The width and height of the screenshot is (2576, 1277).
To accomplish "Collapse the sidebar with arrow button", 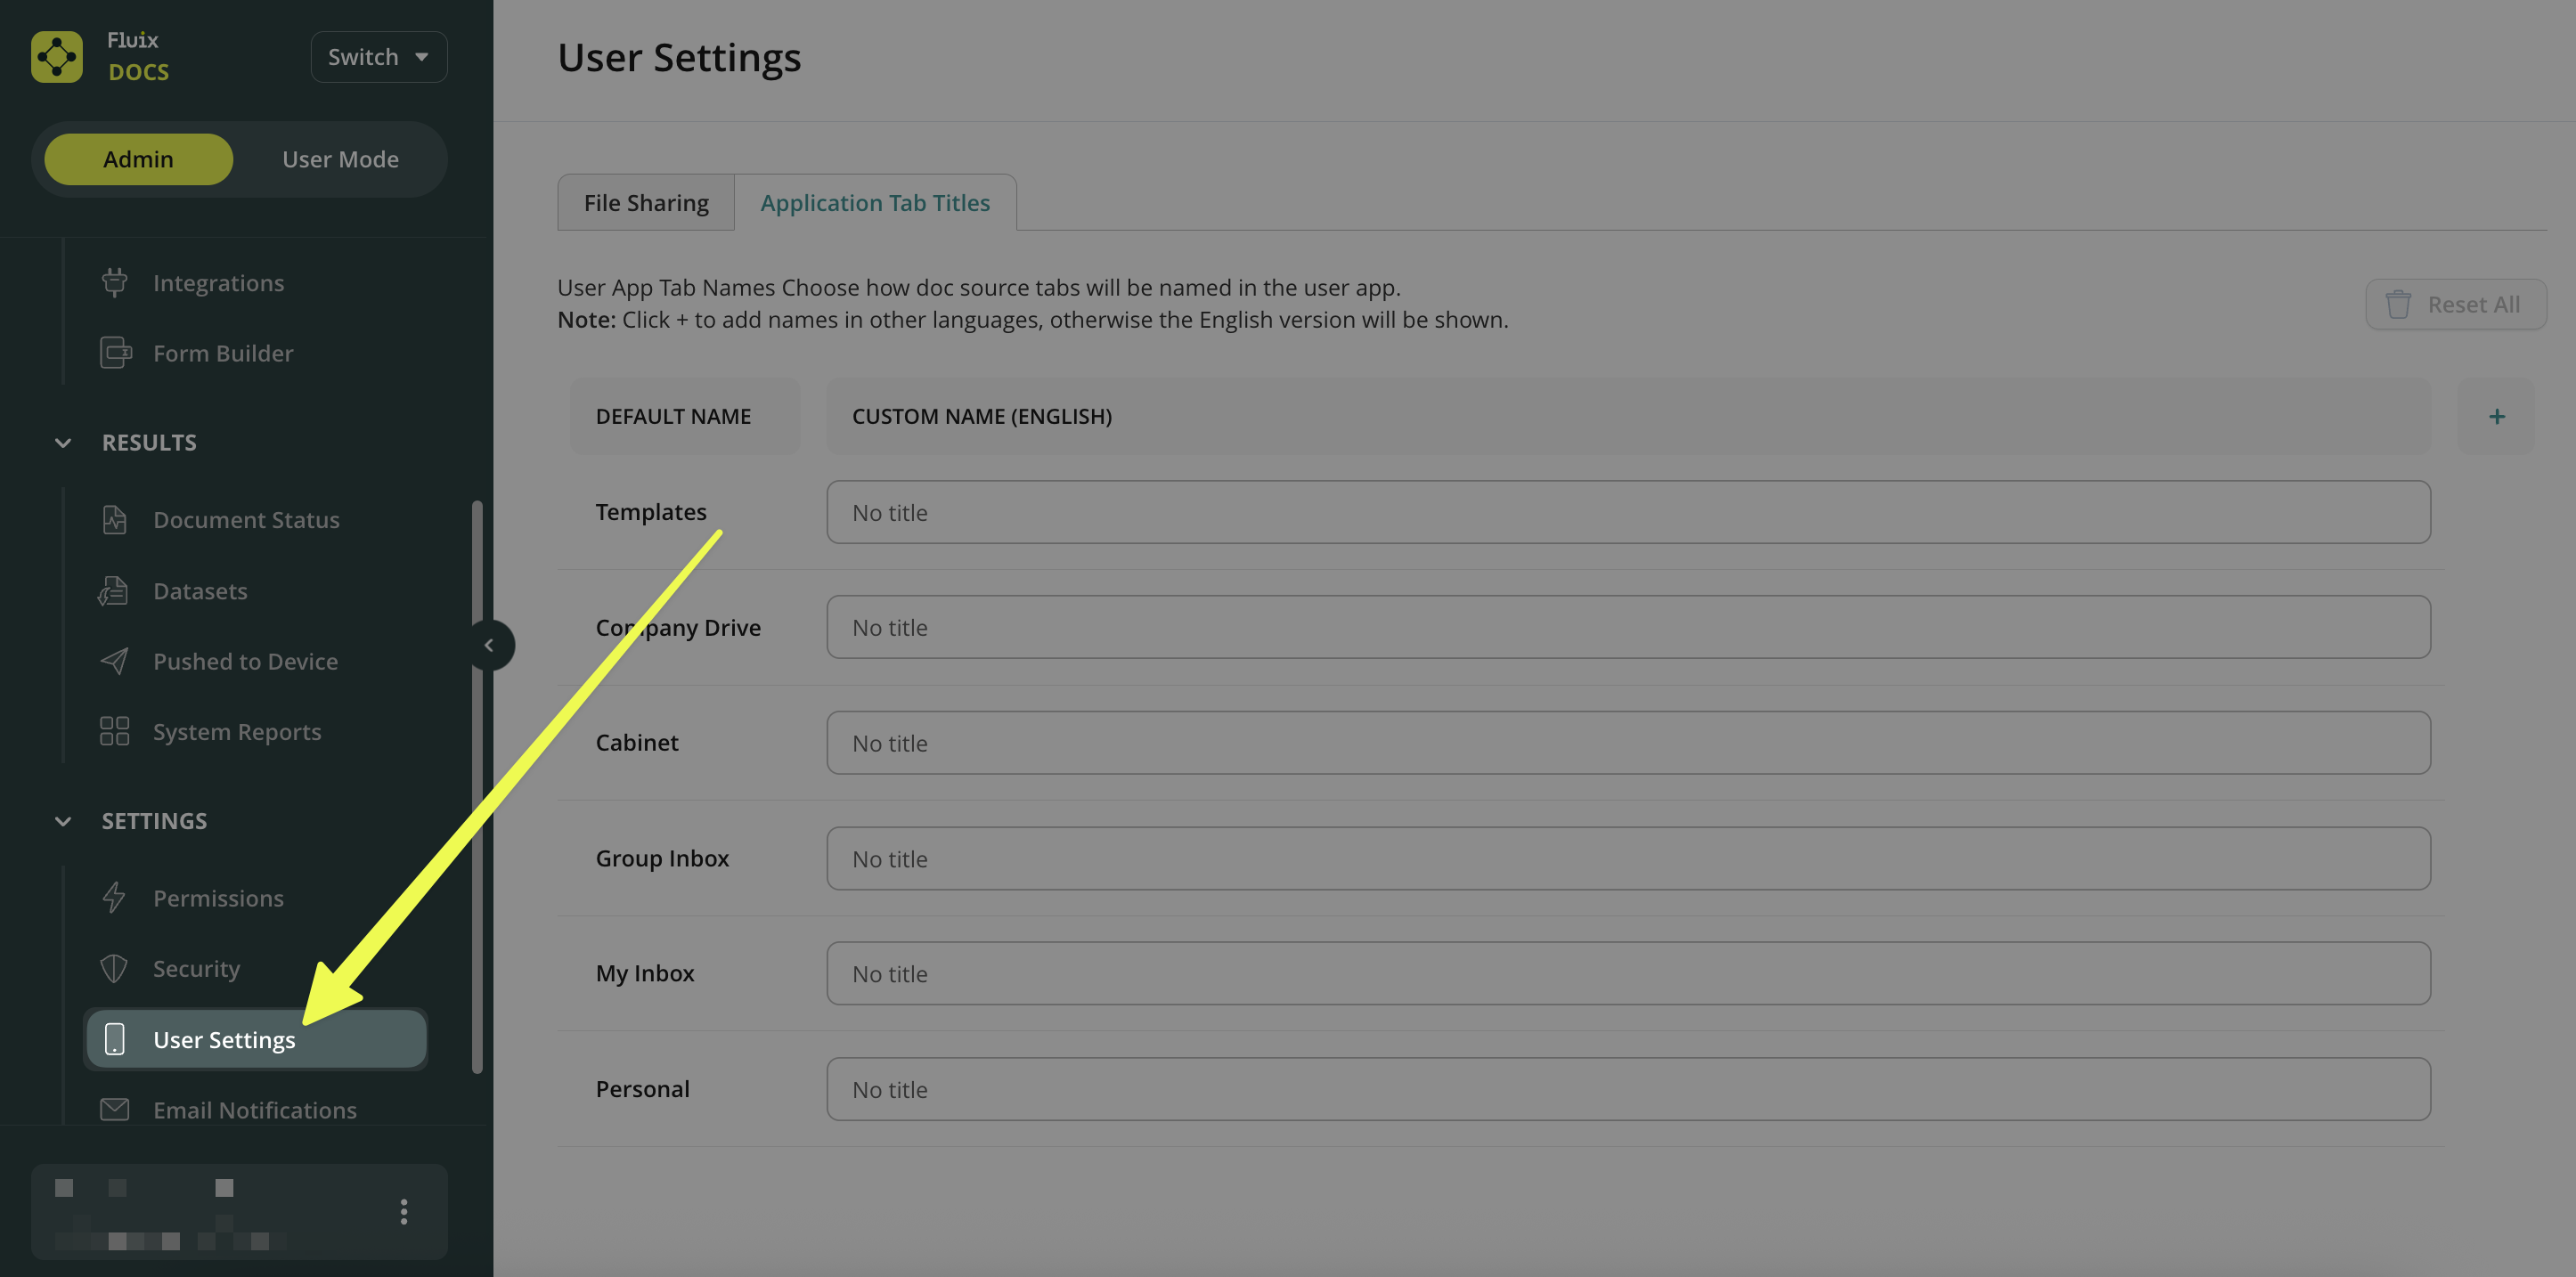I will [x=489, y=645].
